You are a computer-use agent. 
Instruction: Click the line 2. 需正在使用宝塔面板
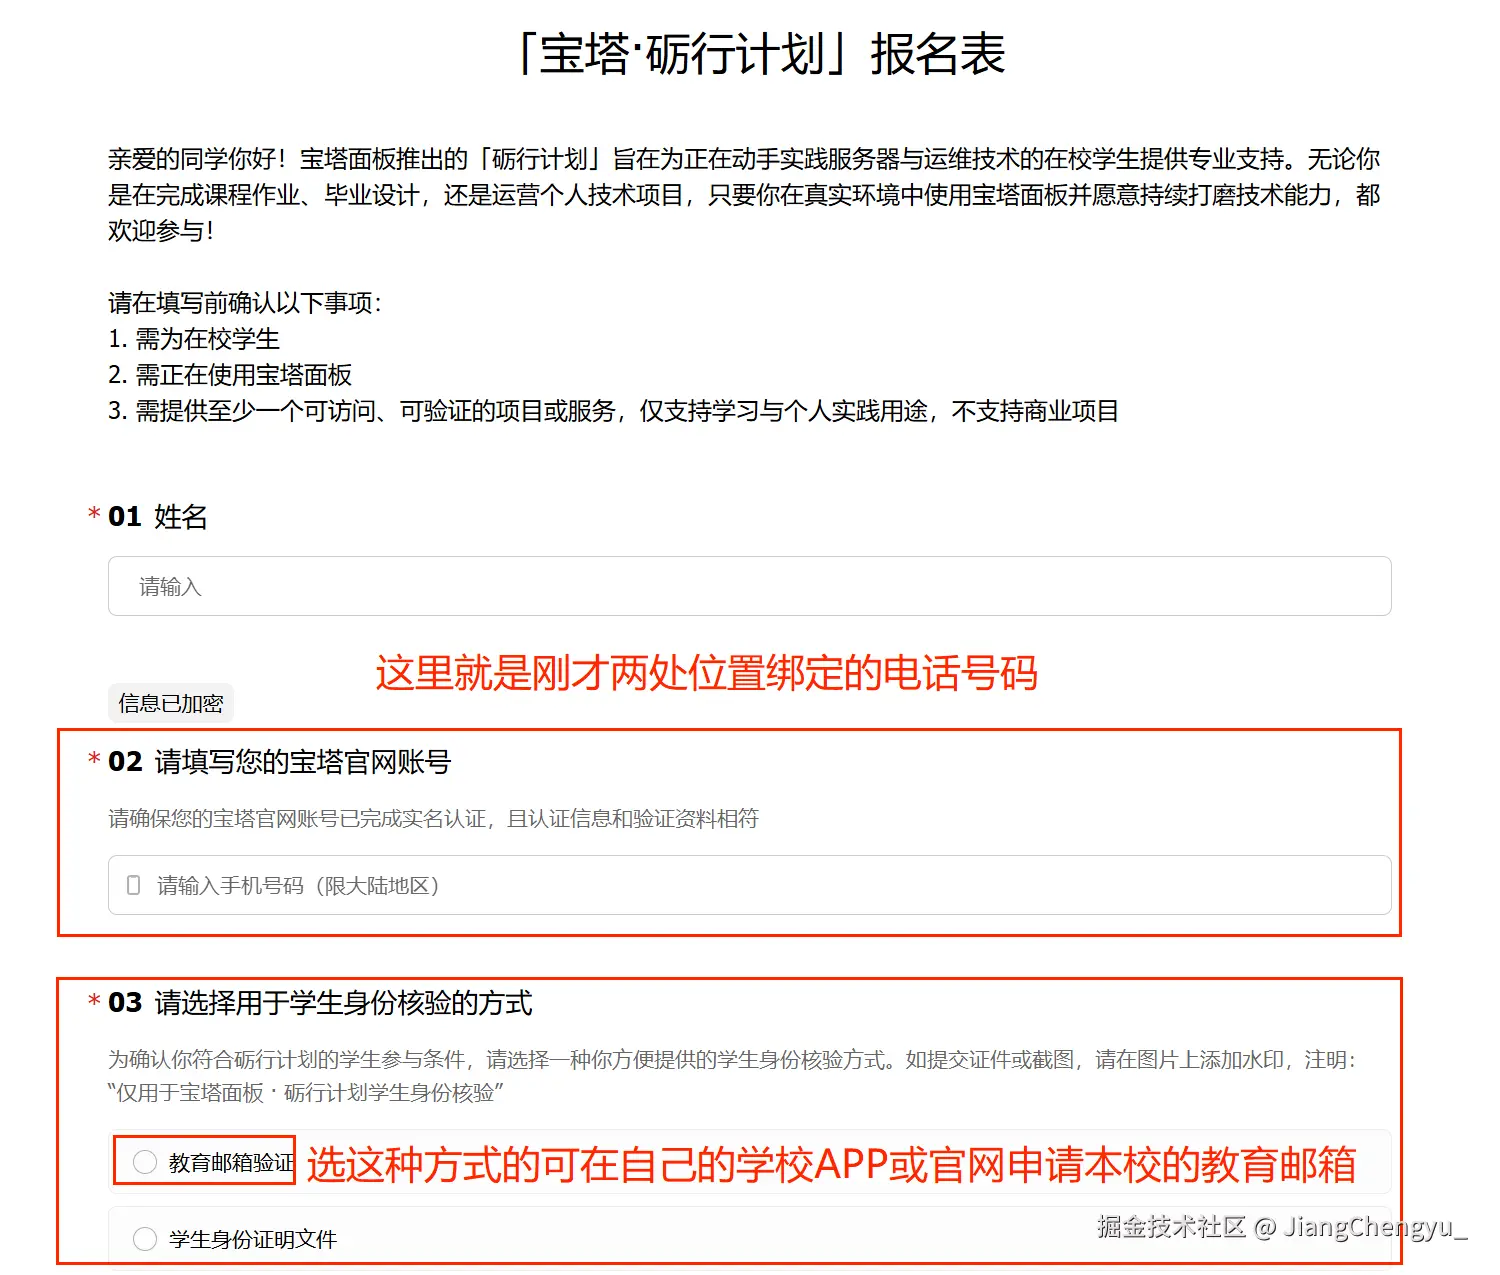230,375
